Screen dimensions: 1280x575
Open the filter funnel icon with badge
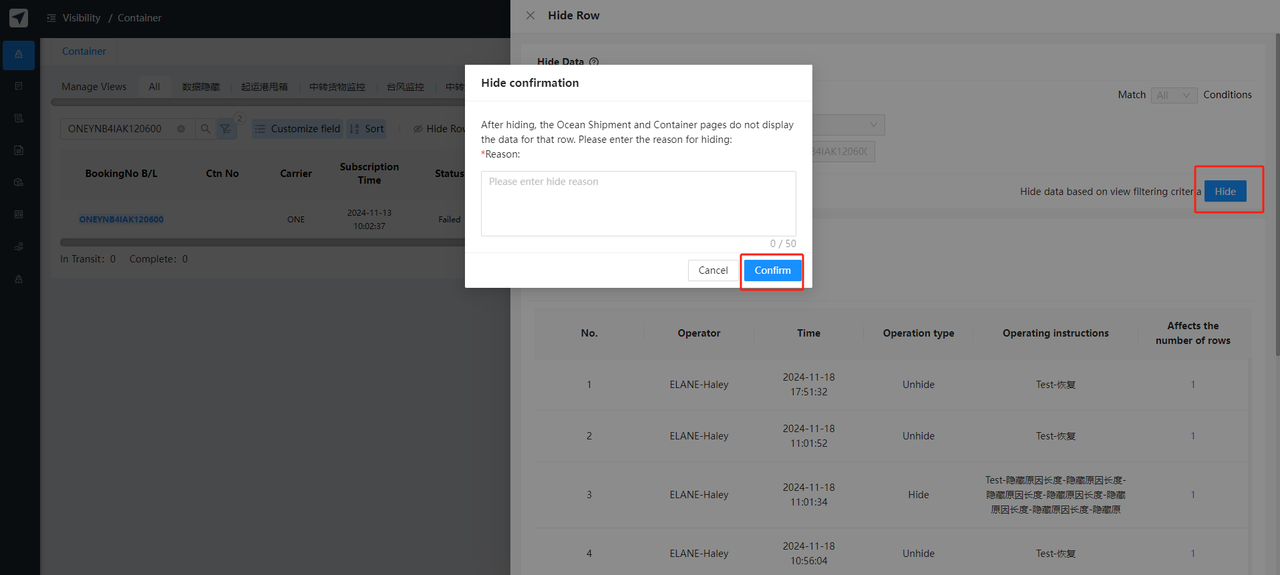click(227, 129)
